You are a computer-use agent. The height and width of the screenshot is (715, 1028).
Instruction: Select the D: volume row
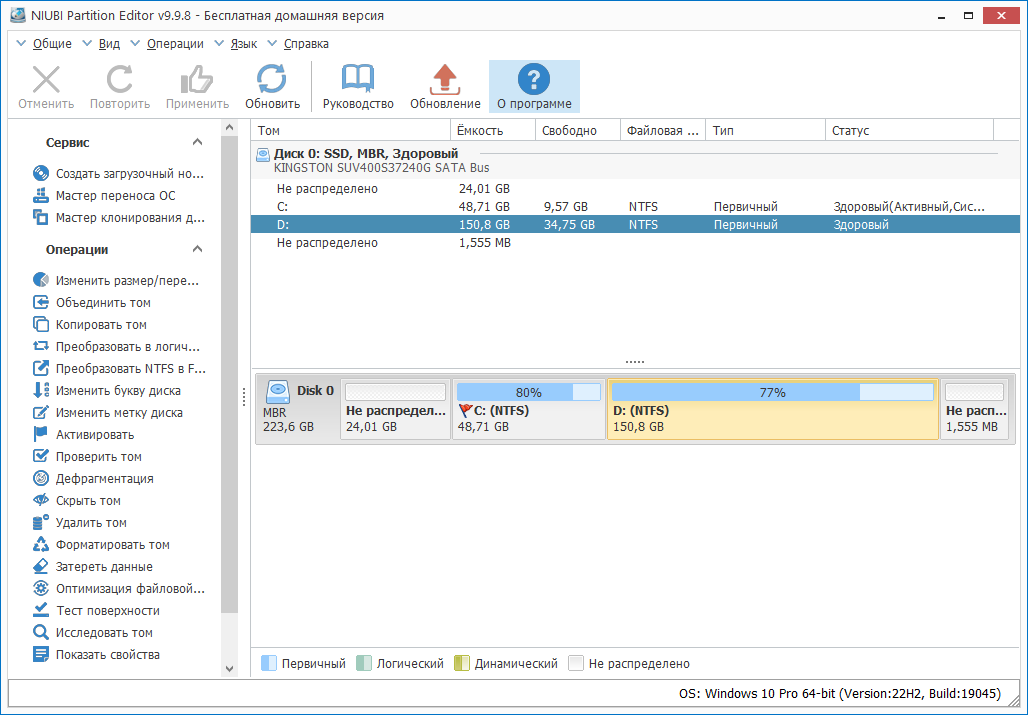point(635,224)
